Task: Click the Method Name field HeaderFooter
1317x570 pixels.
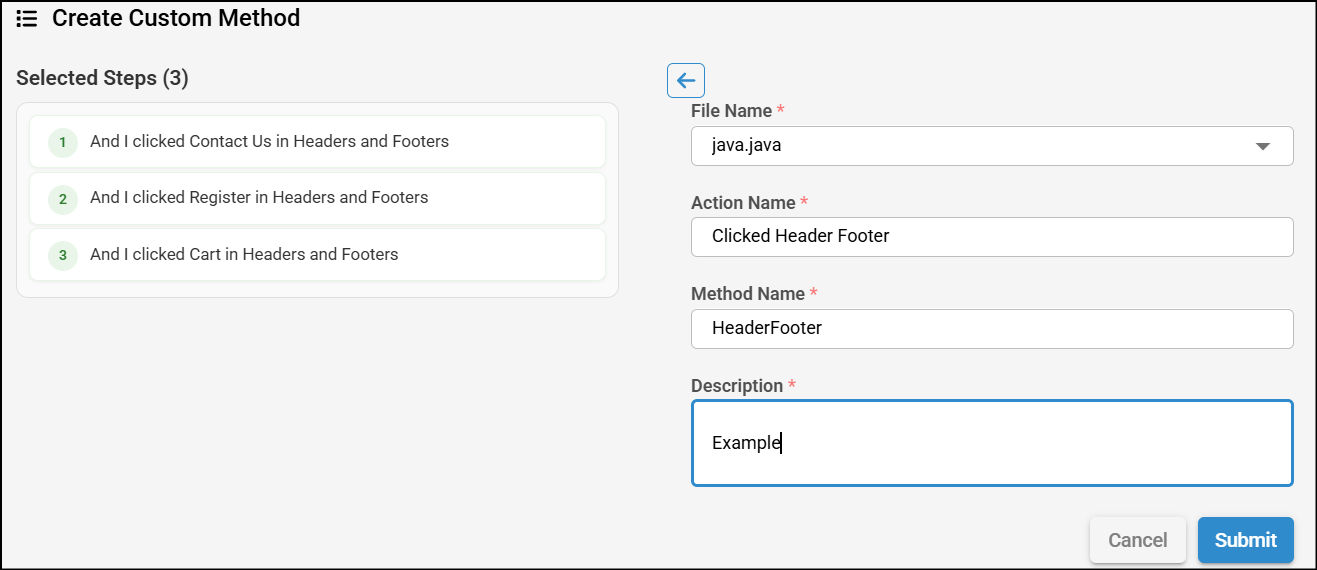Action: coord(991,328)
